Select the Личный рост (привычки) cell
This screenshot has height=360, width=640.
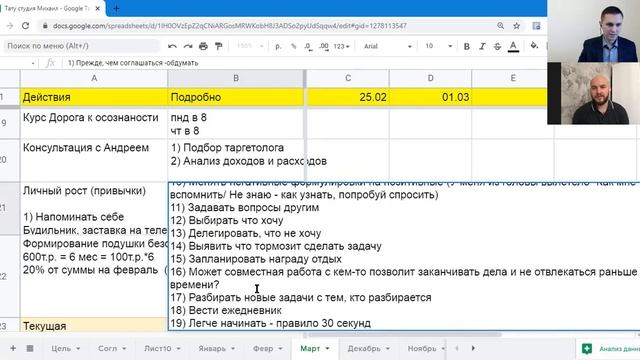click(x=94, y=208)
